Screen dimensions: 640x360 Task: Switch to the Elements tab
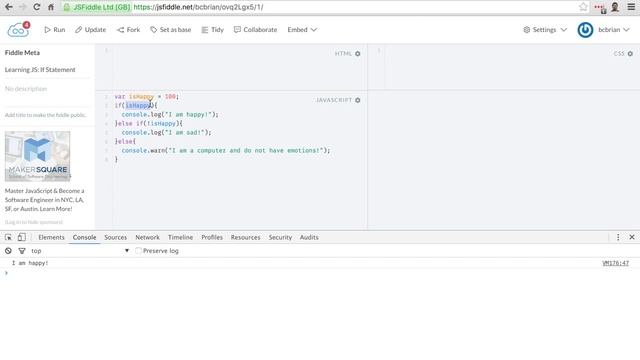pos(51,237)
